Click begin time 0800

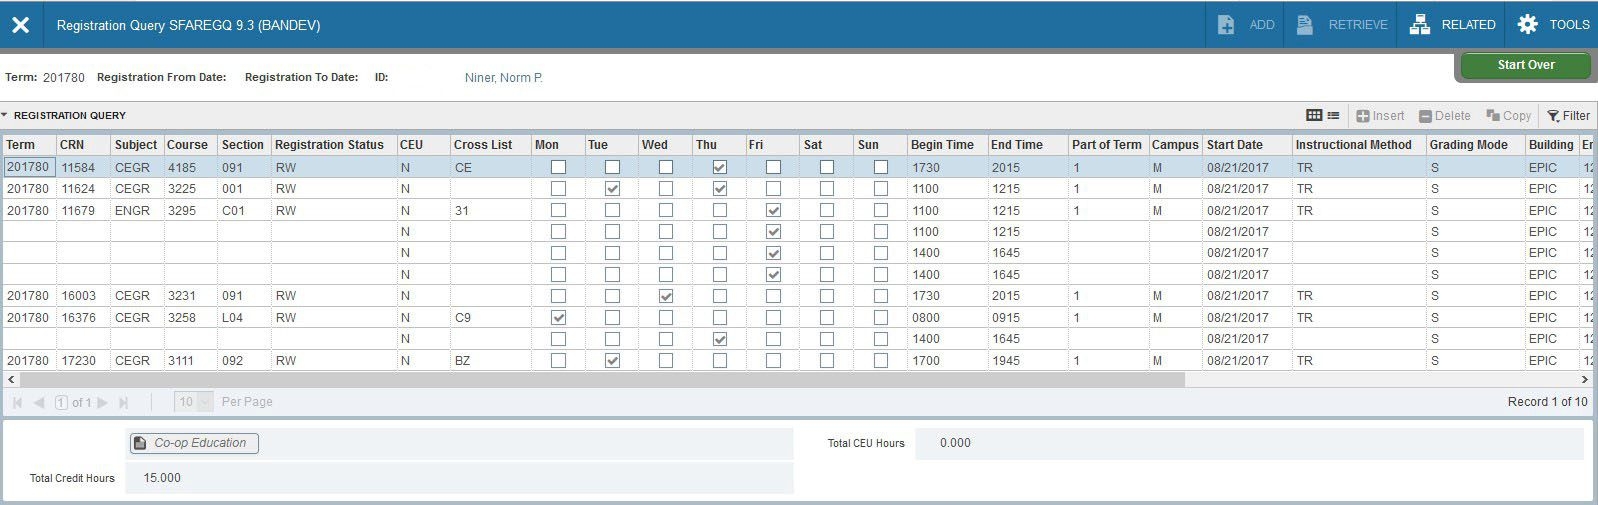pyautogui.click(x=926, y=318)
